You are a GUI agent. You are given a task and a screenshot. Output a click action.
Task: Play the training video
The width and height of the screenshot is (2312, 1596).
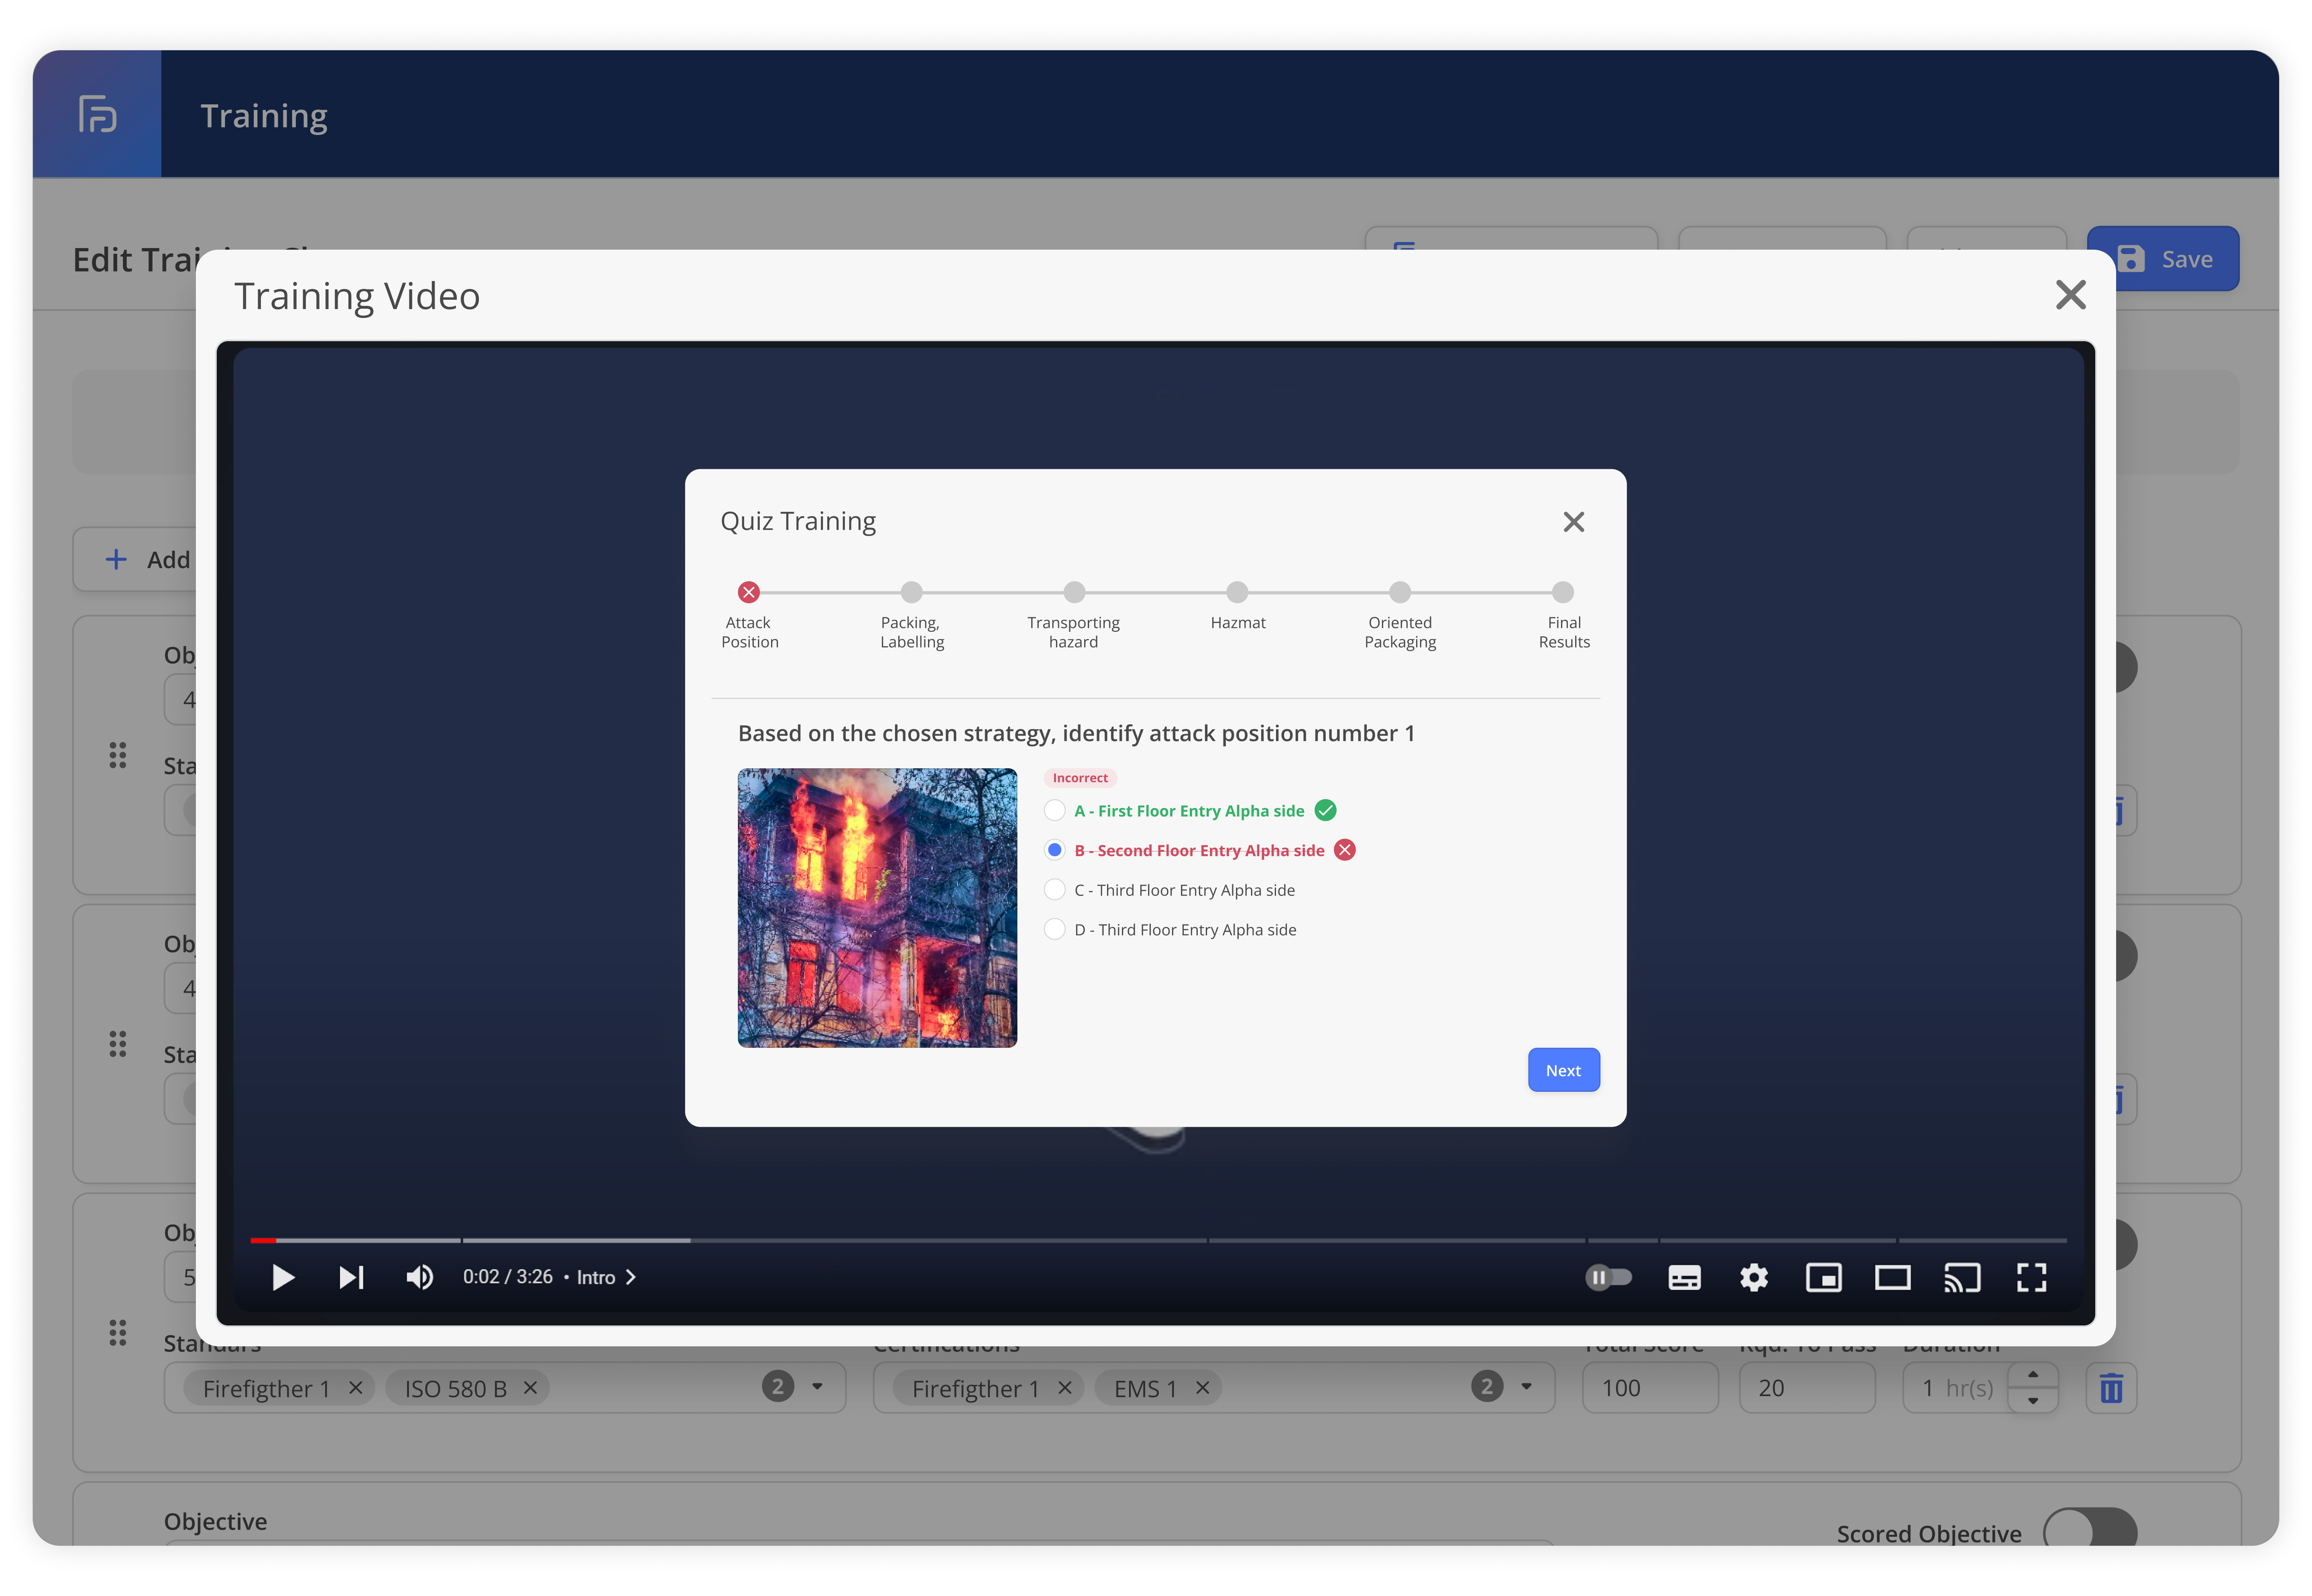pyautogui.click(x=283, y=1277)
